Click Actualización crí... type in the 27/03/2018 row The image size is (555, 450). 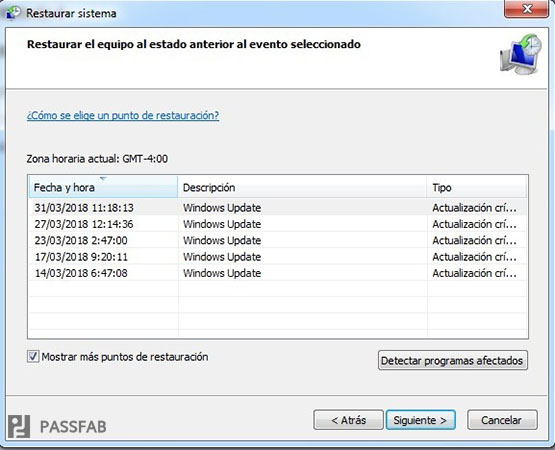tap(474, 224)
